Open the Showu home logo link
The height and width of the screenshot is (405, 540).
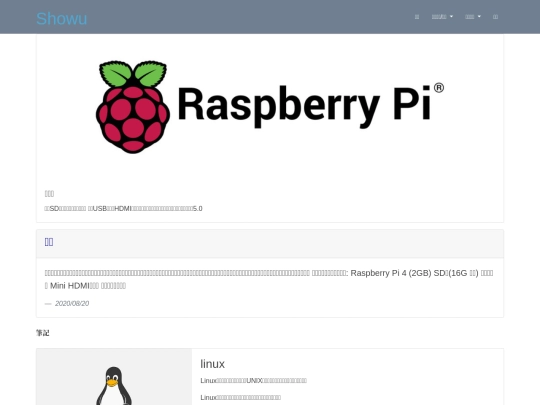click(x=61, y=19)
